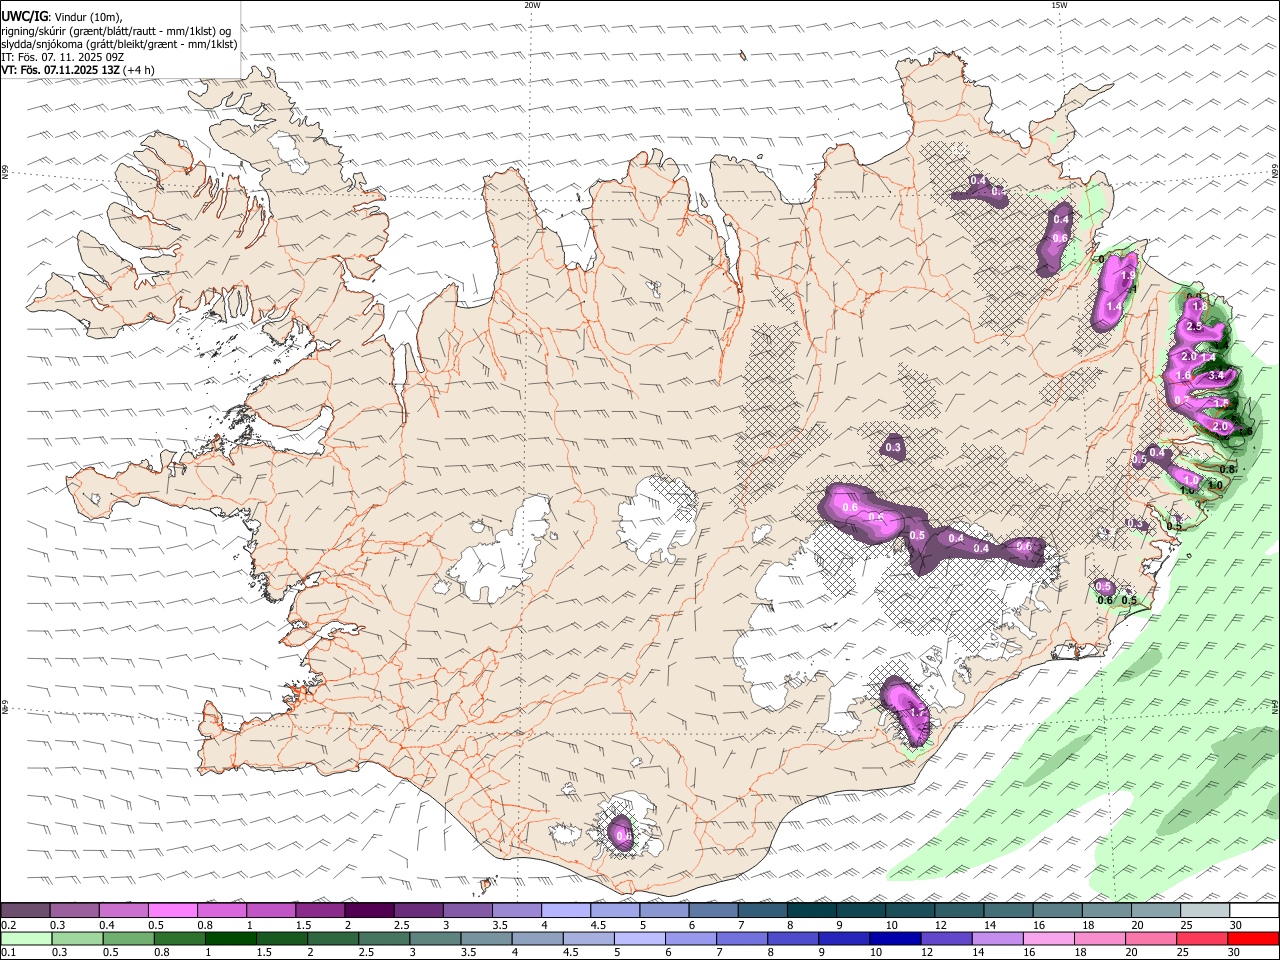This screenshot has height=960, width=1280.
Task: Choose the deep navy blue 10 swatch in lower legend
Action: tap(895, 938)
